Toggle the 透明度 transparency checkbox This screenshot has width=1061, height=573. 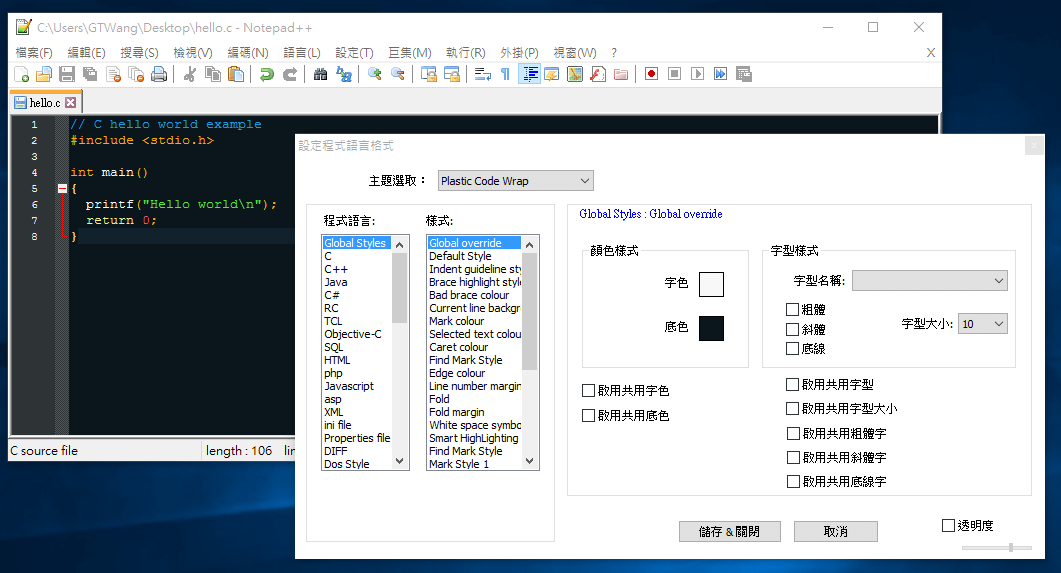[x=948, y=526]
